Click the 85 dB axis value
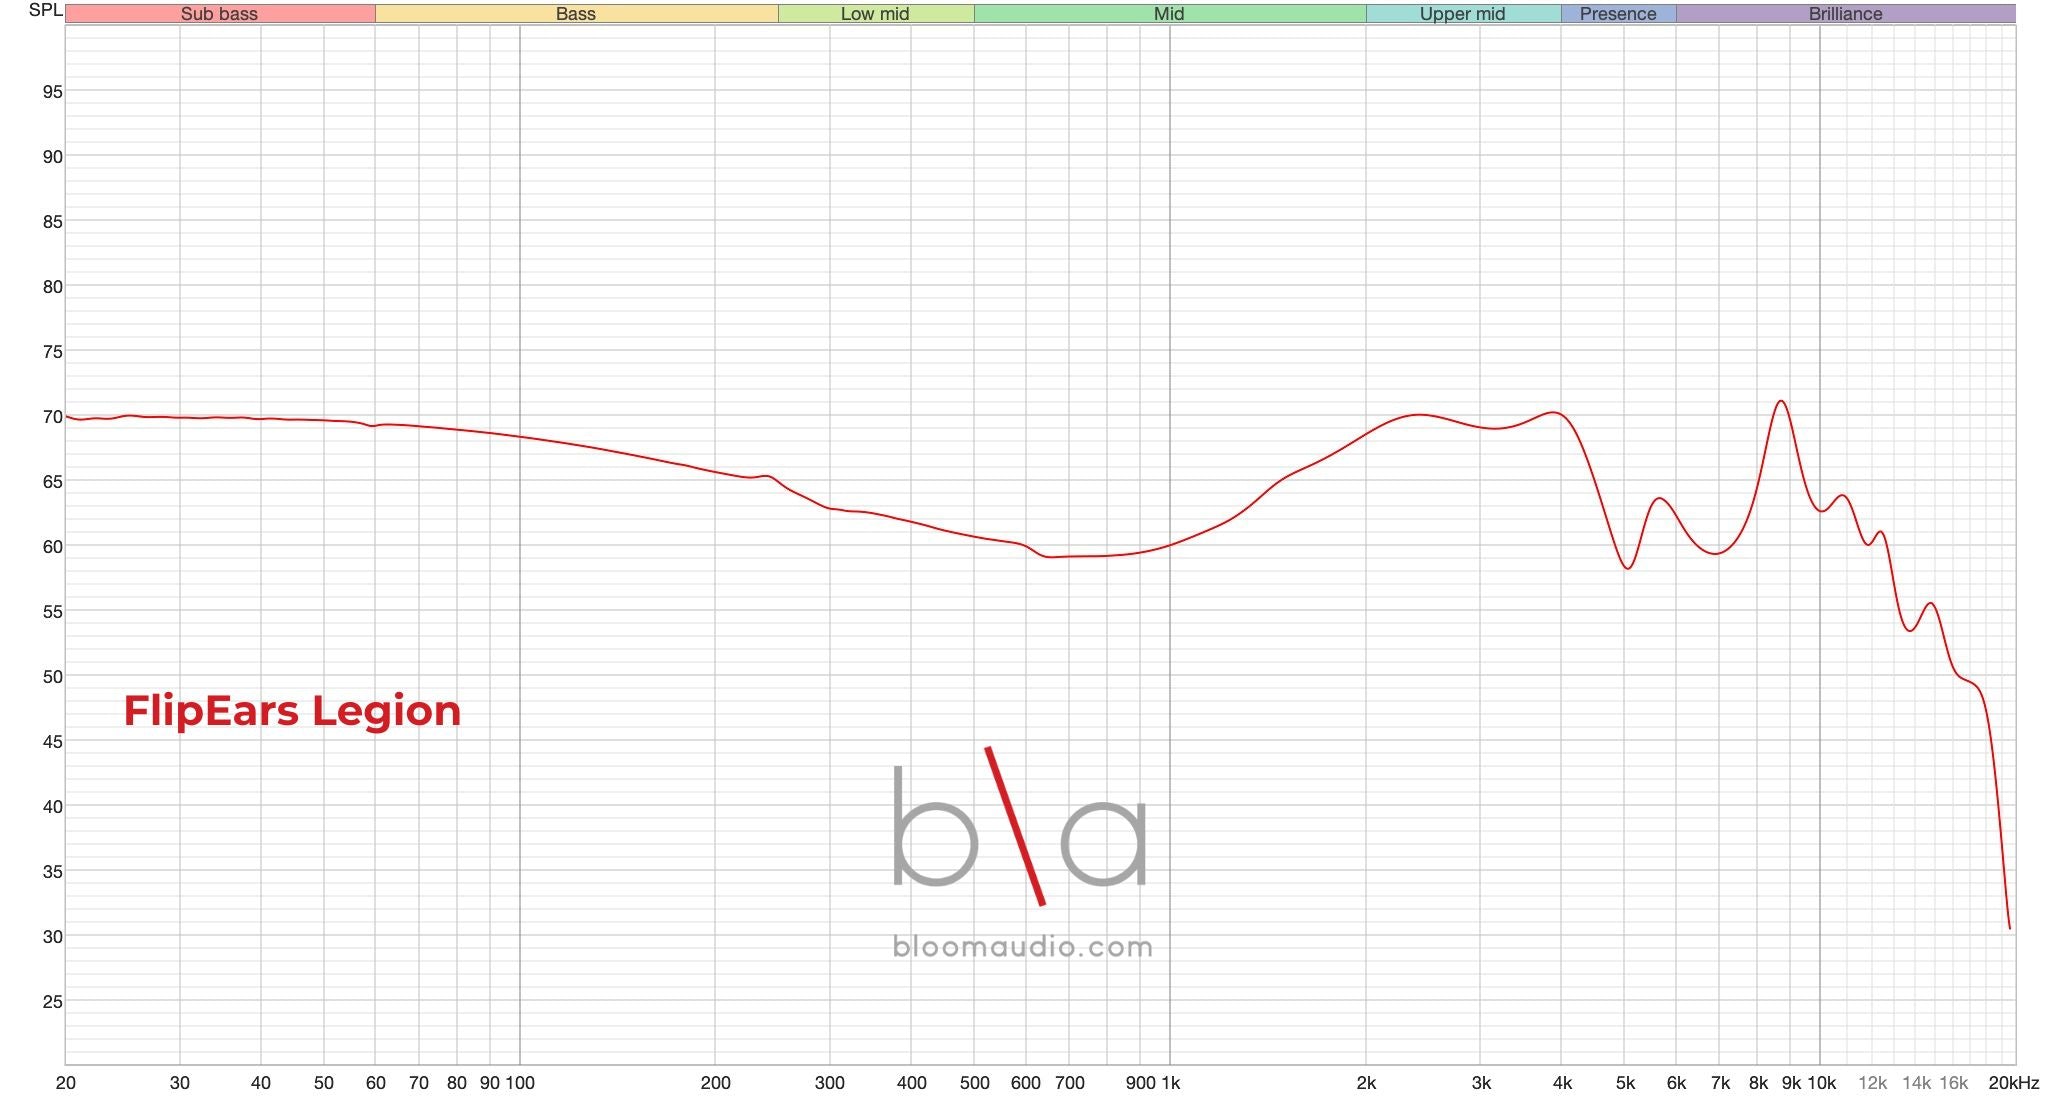 tap(52, 222)
